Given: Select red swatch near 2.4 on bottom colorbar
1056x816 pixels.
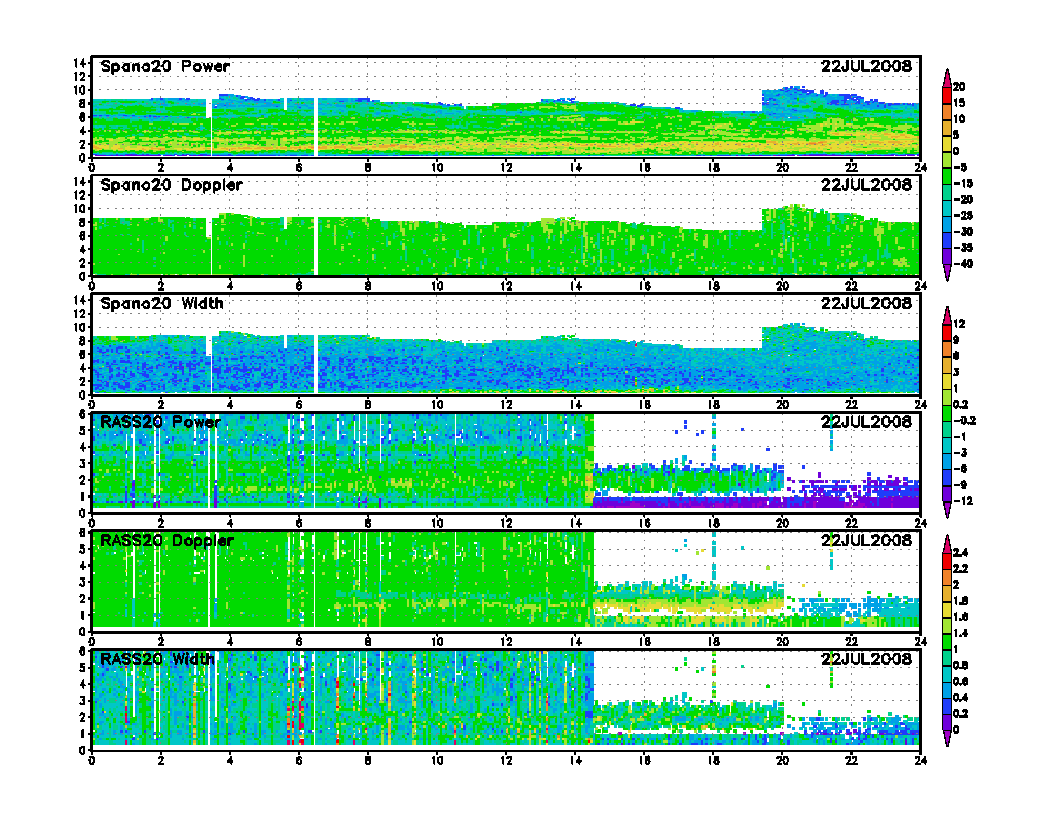Looking at the screenshot, I should [947, 560].
